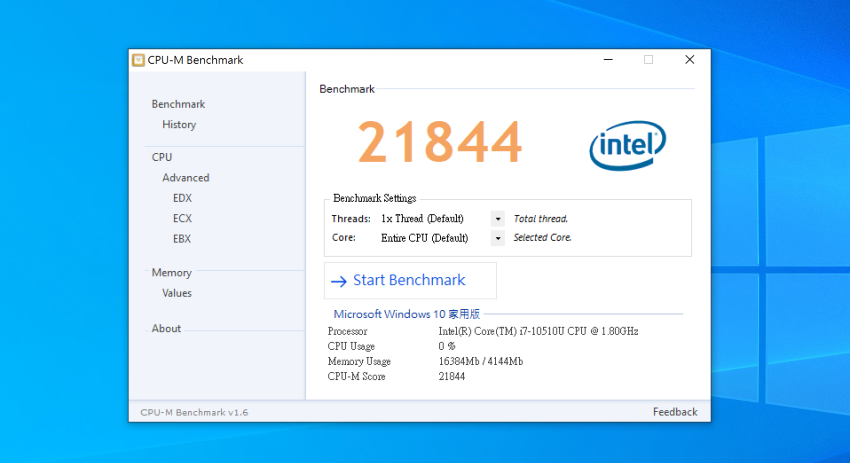Select the EBX register entry
The image size is (850, 463).
click(x=182, y=239)
